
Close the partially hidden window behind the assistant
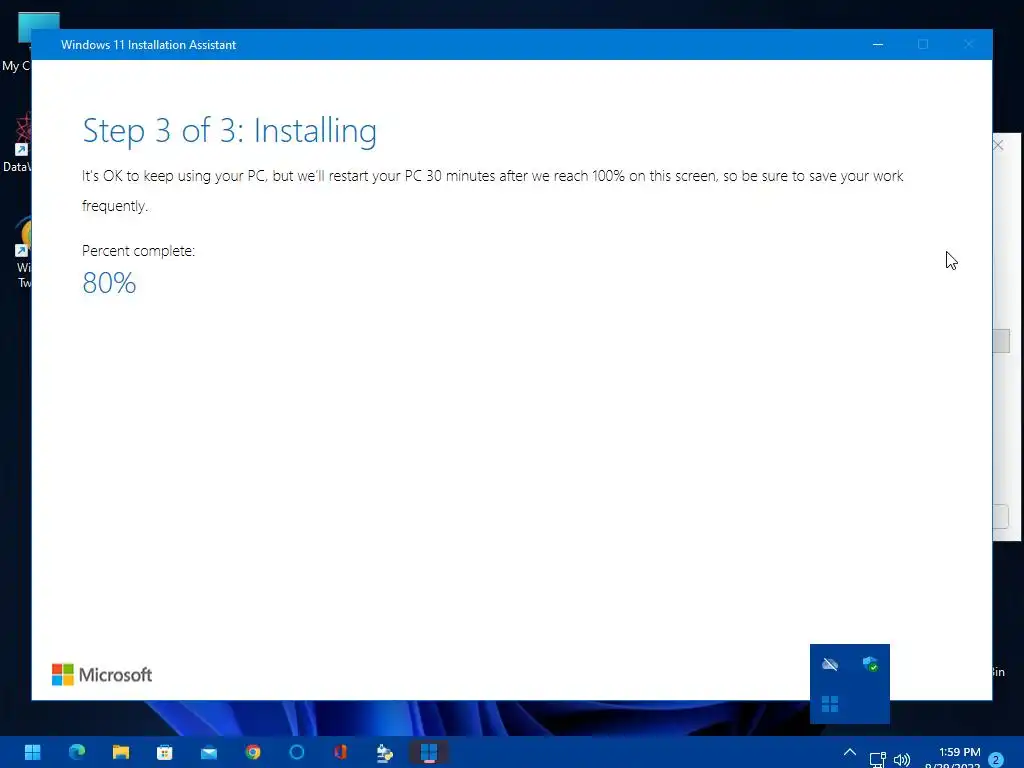(x=999, y=145)
